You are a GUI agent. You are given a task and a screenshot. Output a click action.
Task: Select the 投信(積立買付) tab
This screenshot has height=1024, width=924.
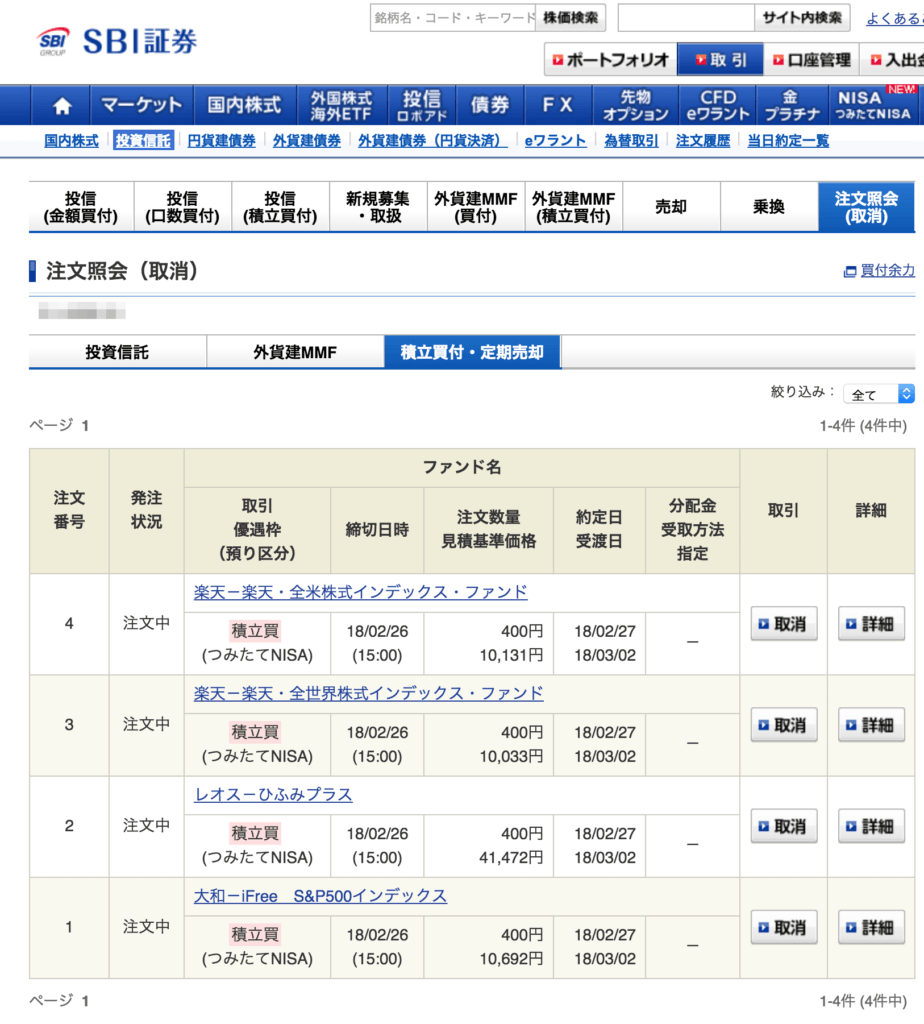281,207
